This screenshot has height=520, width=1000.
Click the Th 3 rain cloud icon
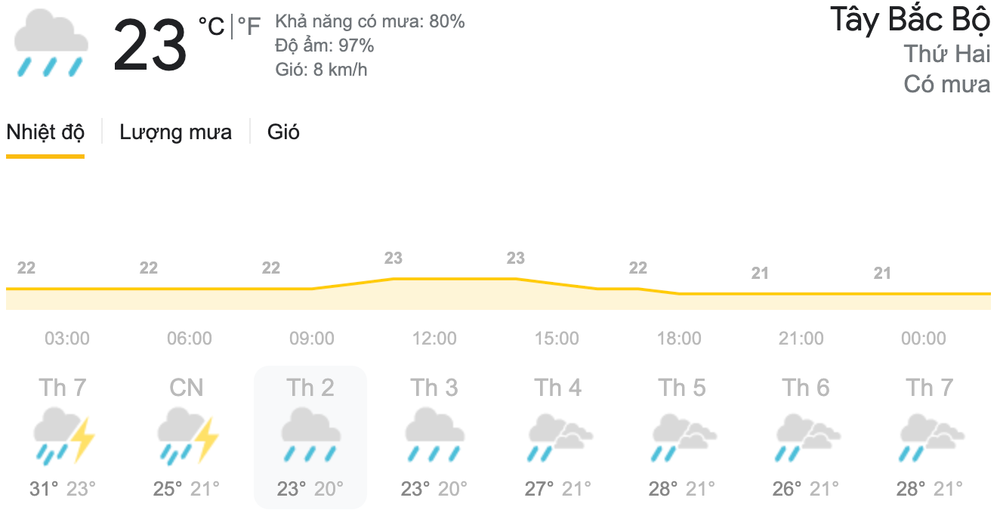(x=434, y=436)
